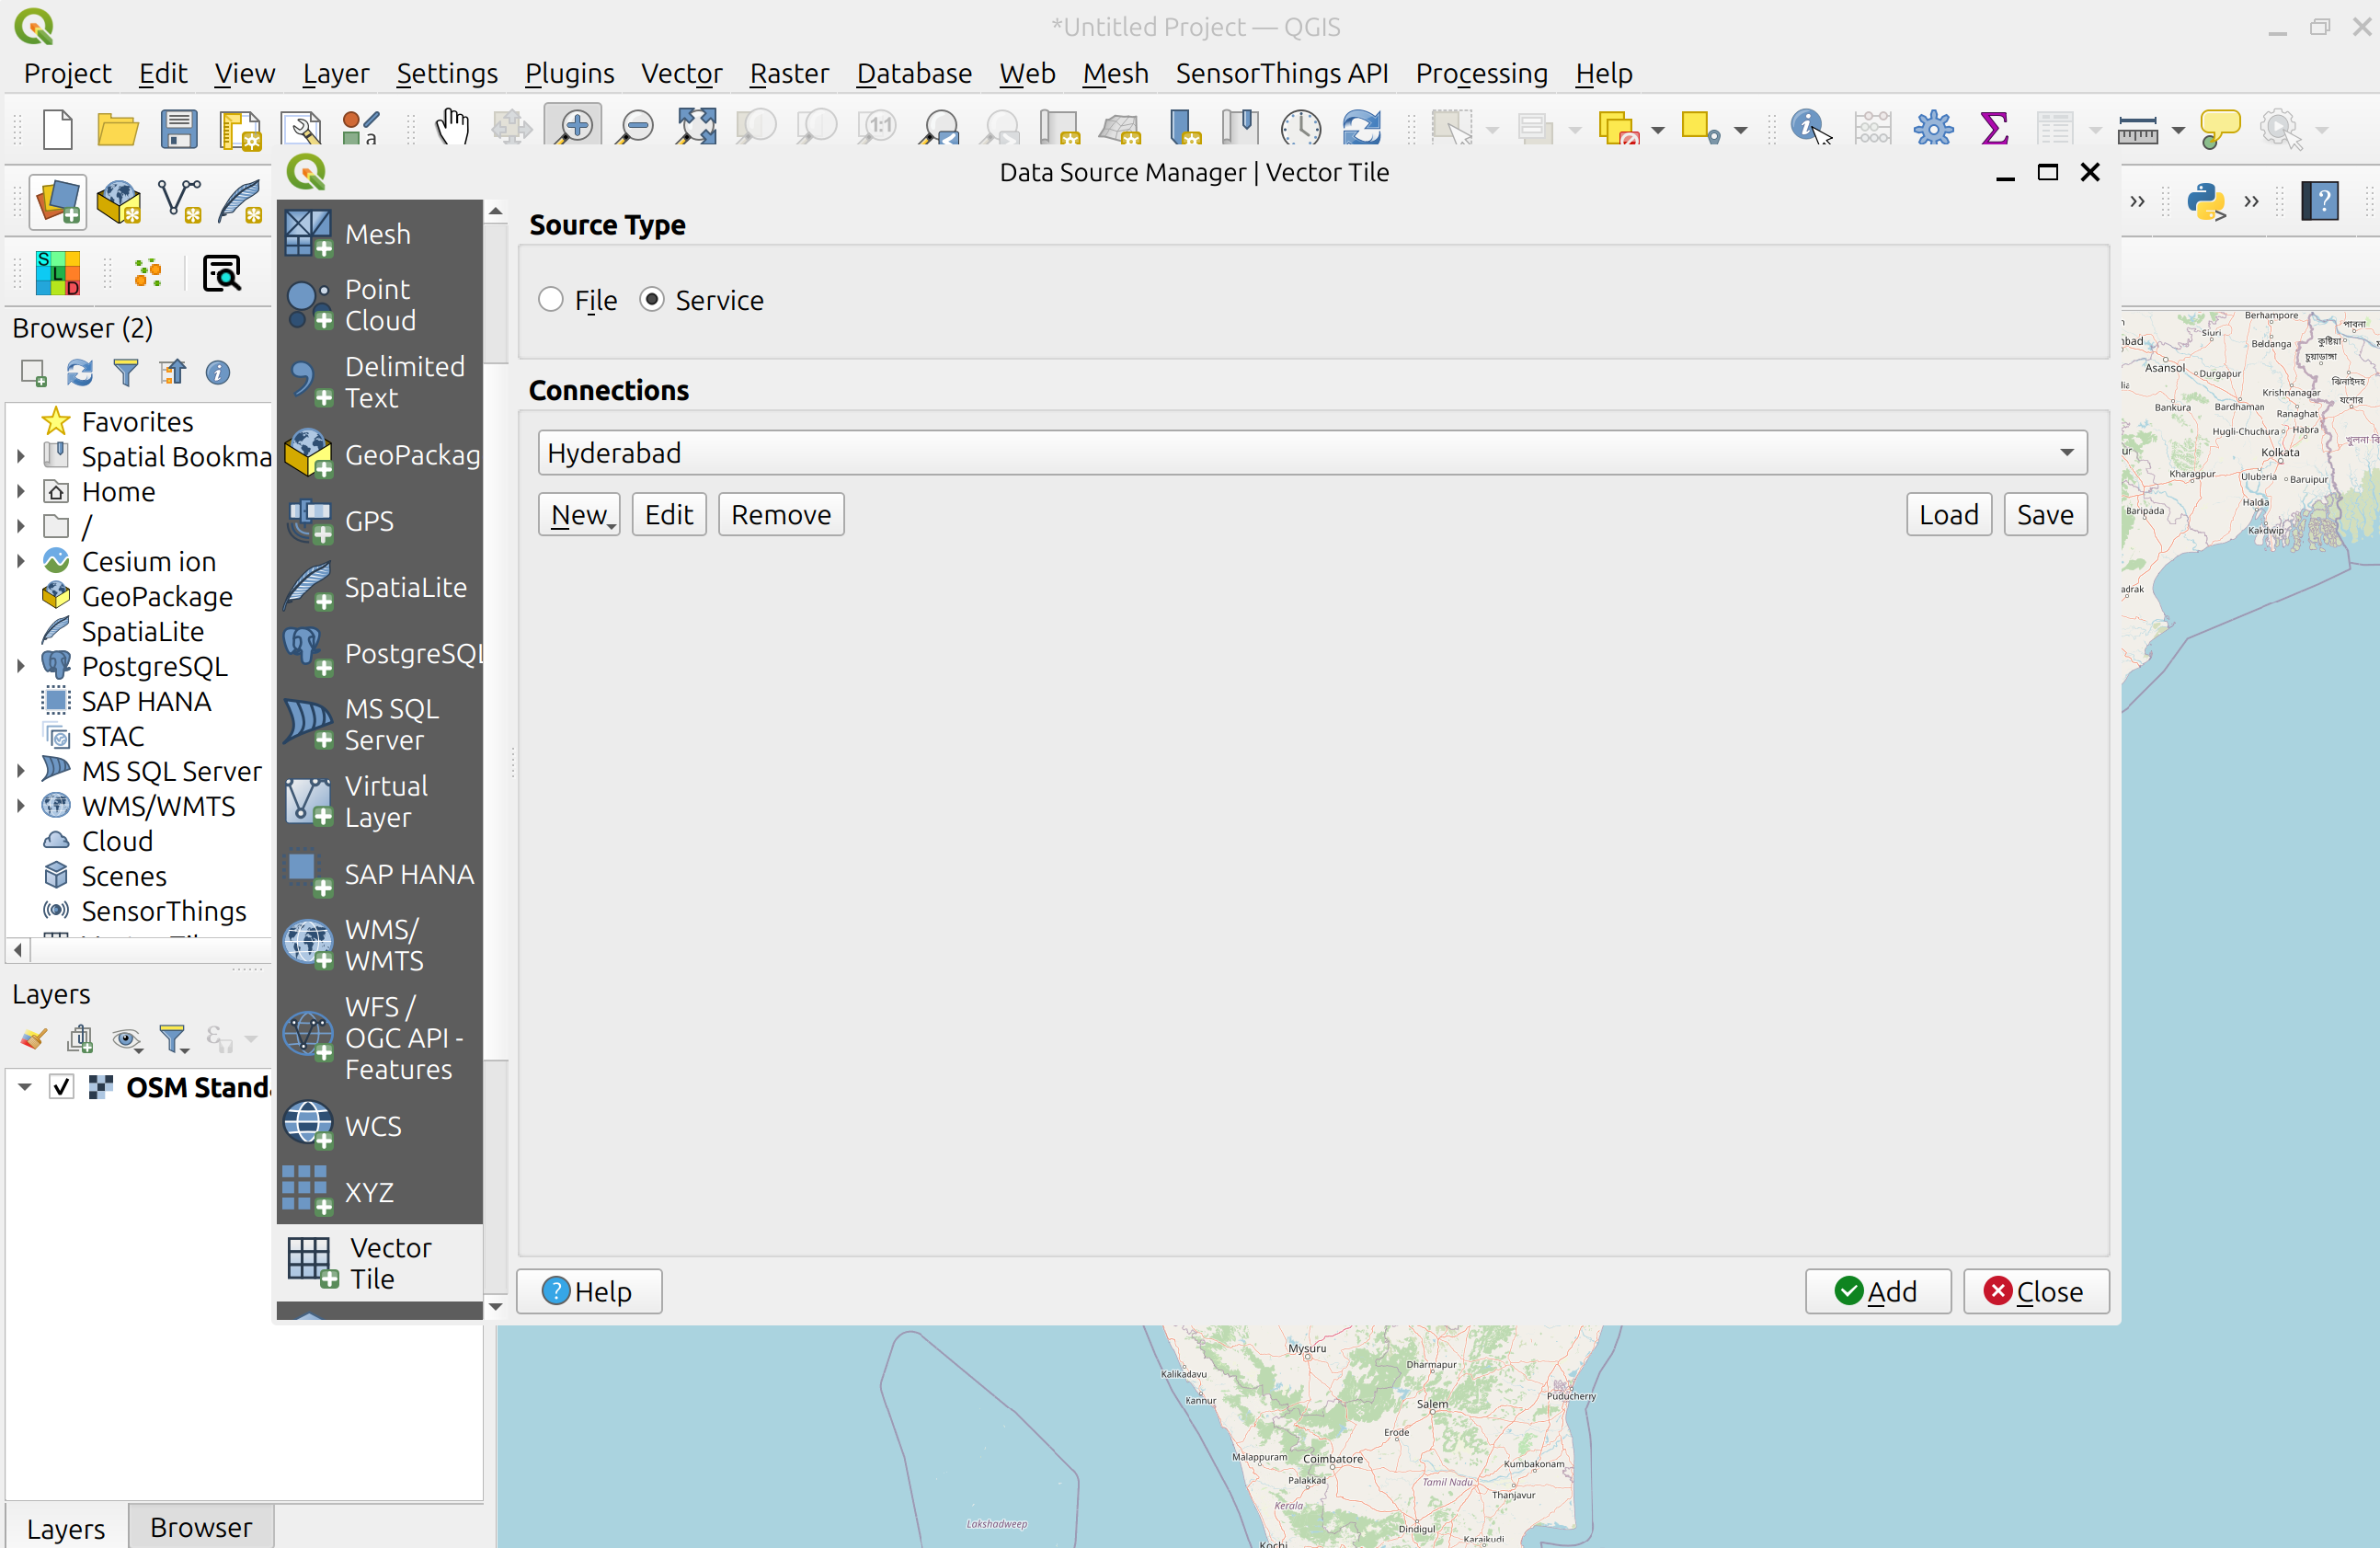The width and height of the screenshot is (2380, 1548).
Task: Click the Save Project floppy icon
Action: [178, 129]
